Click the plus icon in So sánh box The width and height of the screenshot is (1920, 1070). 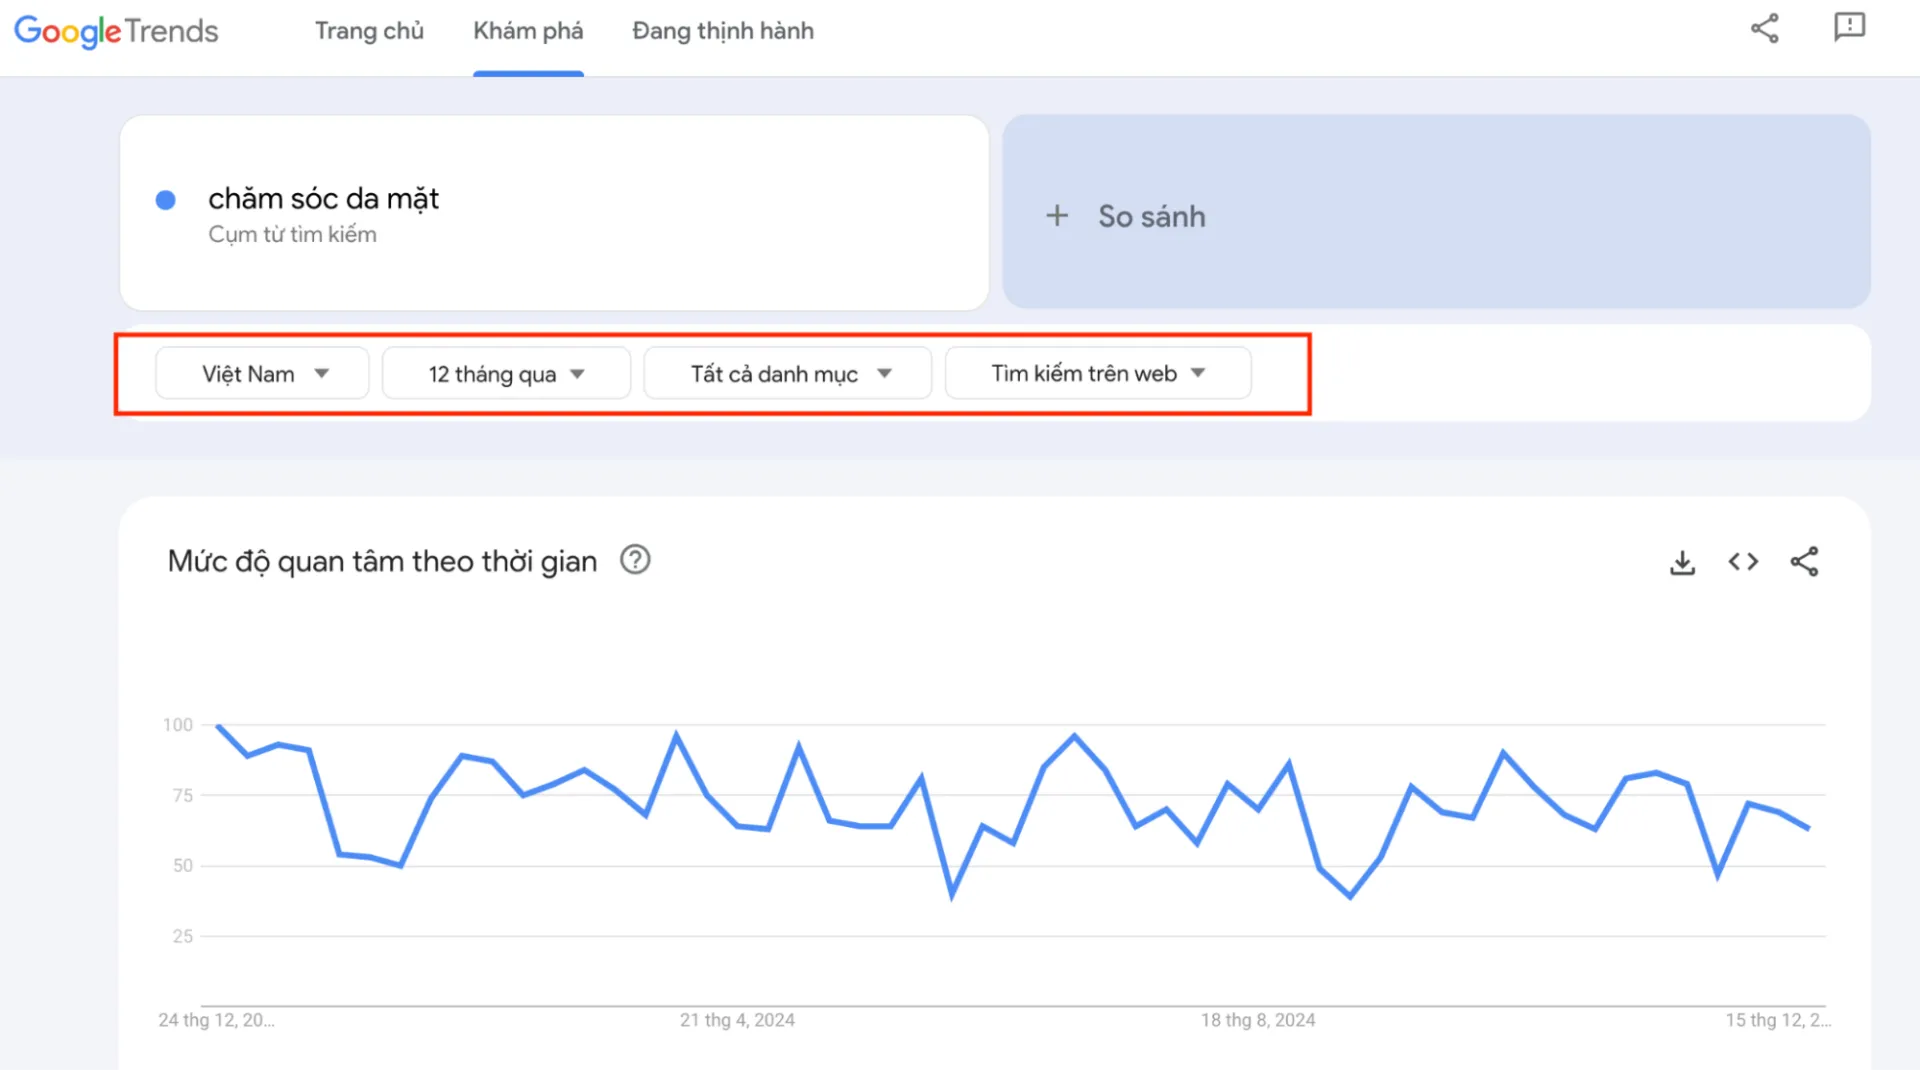pyautogui.click(x=1057, y=216)
